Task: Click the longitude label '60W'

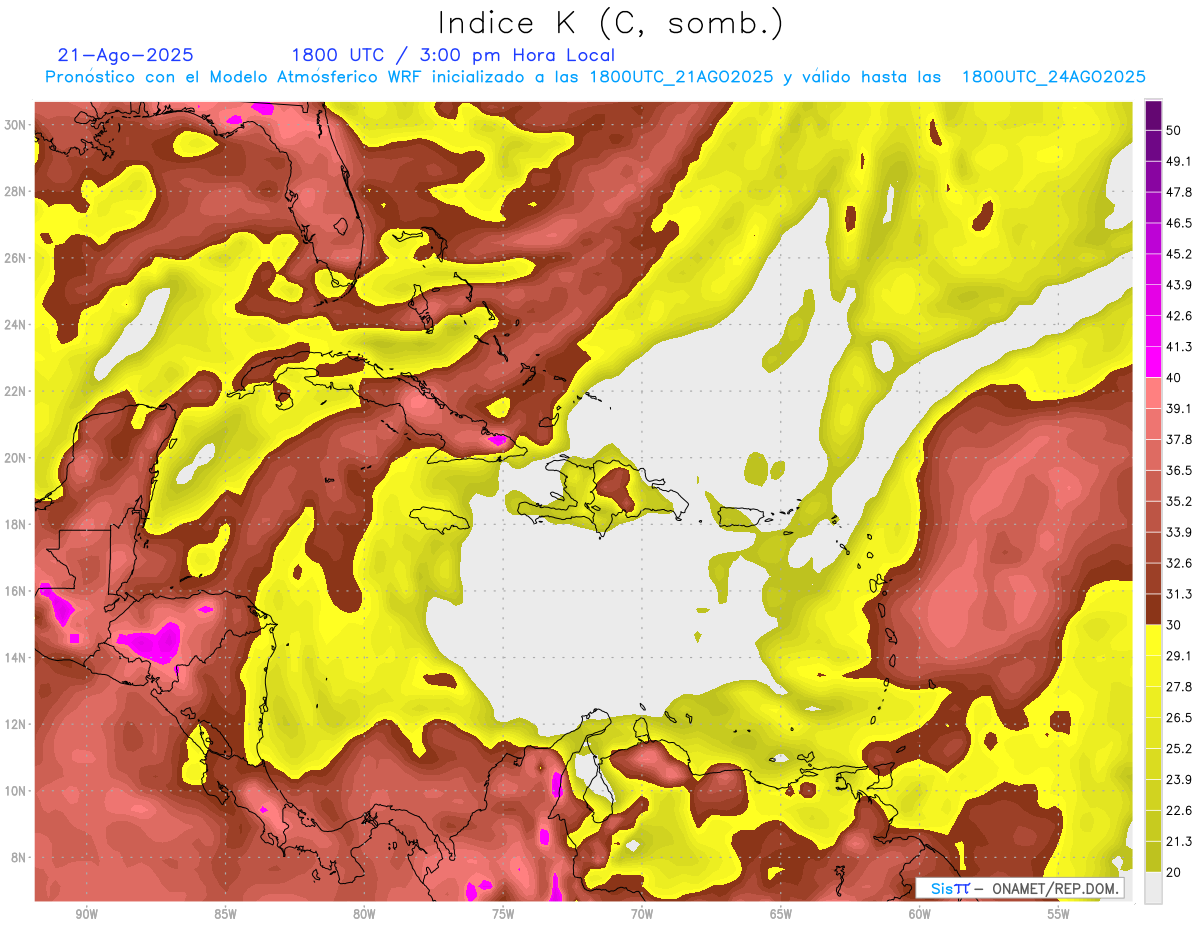Action: click(x=920, y=915)
